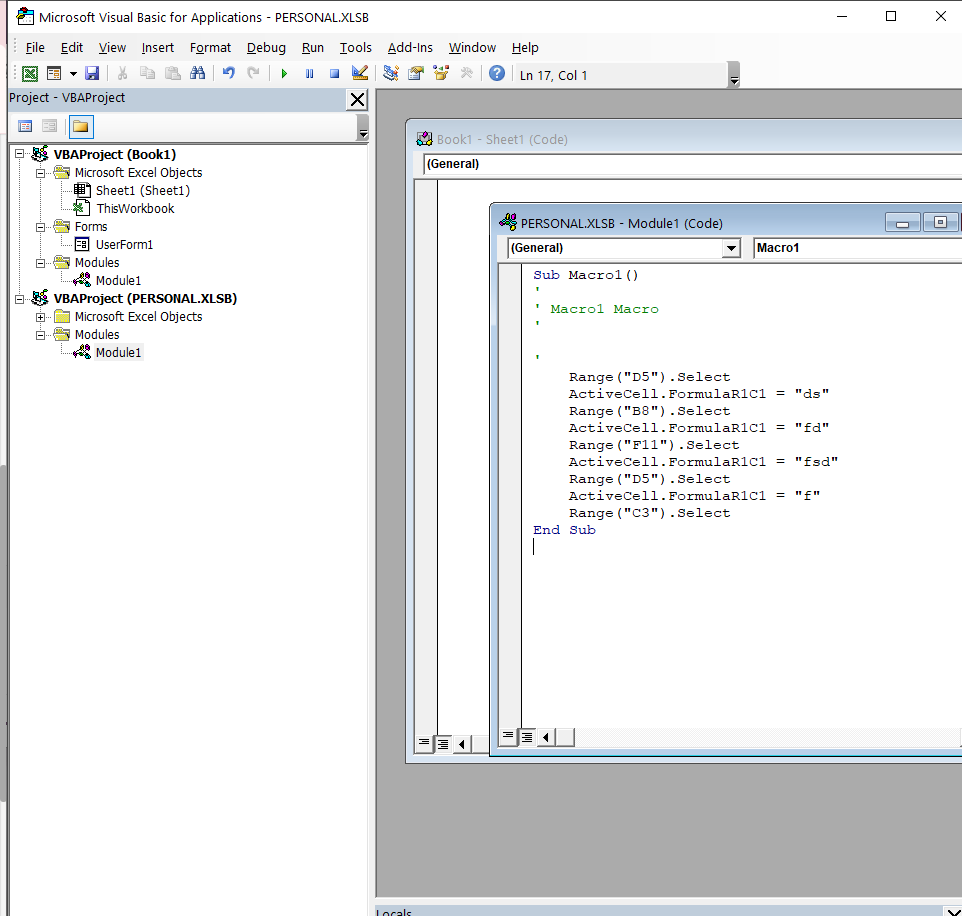The image size is (962, 916).
Task: Toggle Design Mode icon
Action: pos(360,74)
